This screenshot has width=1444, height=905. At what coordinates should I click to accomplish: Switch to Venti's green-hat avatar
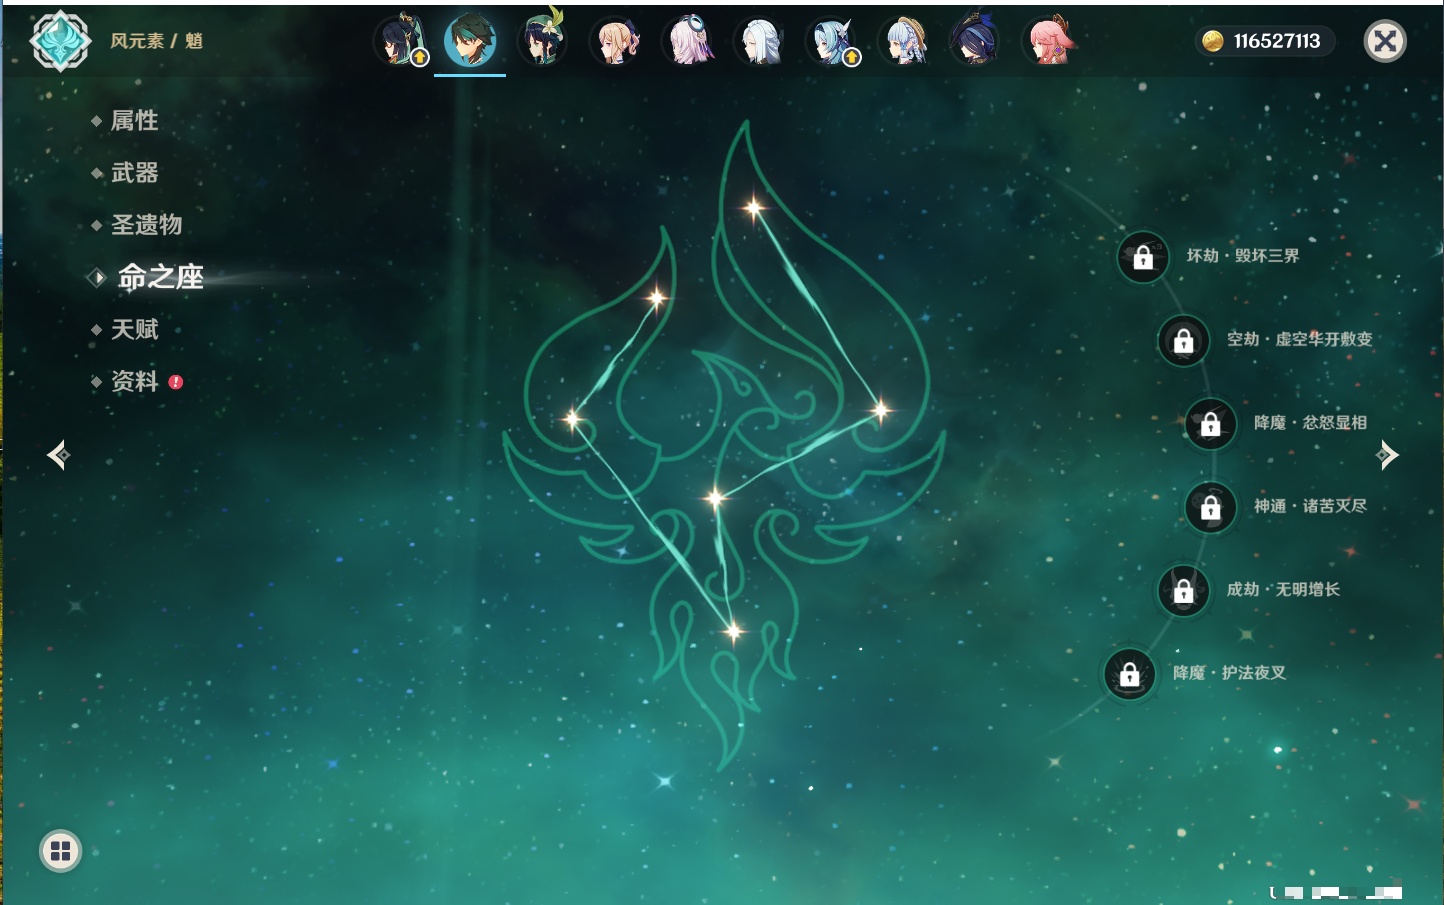pyautogui.click(x=542, y=41)
